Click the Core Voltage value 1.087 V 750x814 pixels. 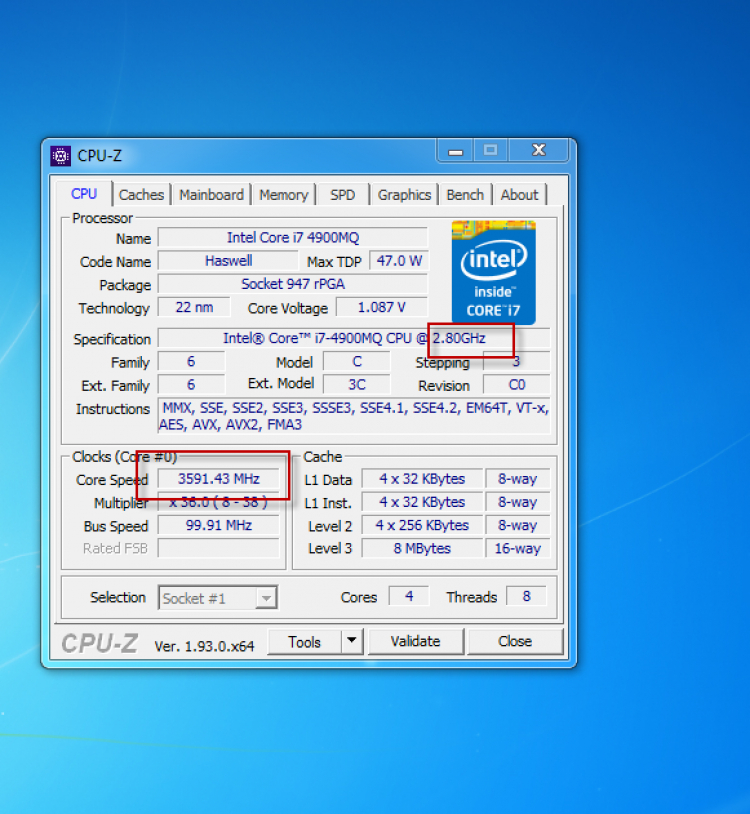381,307
